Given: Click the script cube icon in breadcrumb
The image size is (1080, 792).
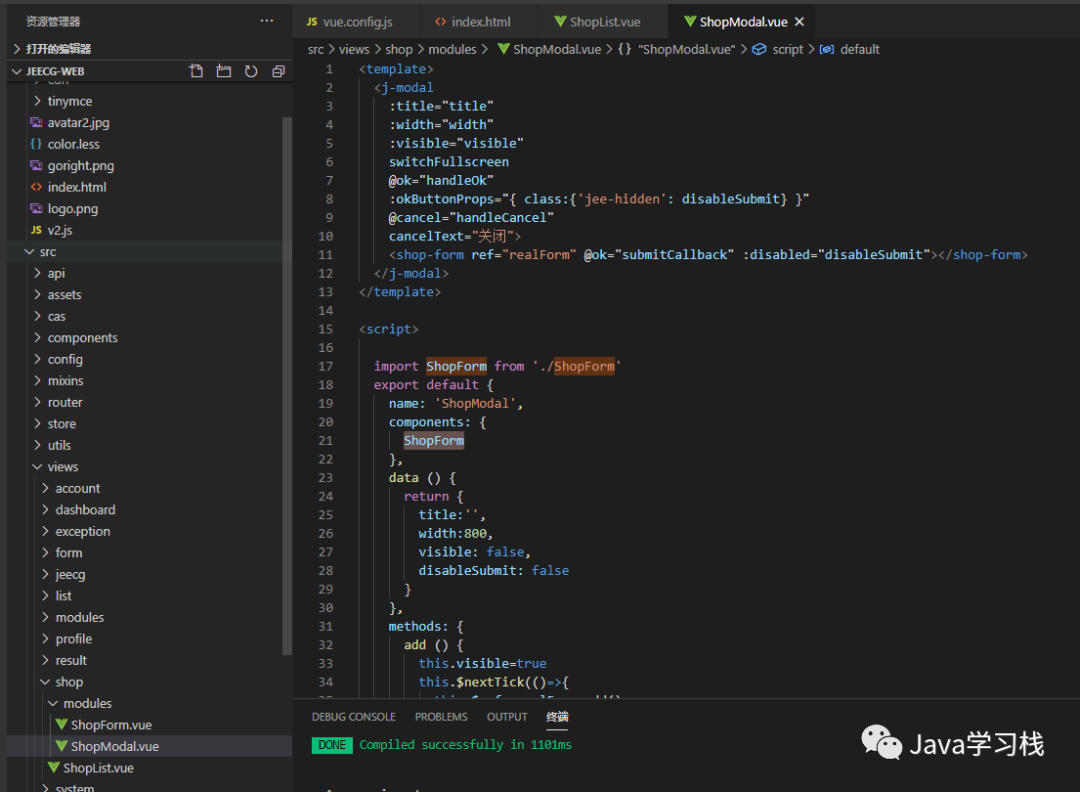Looking at the screenshot, I should click(x=759, y=49).
